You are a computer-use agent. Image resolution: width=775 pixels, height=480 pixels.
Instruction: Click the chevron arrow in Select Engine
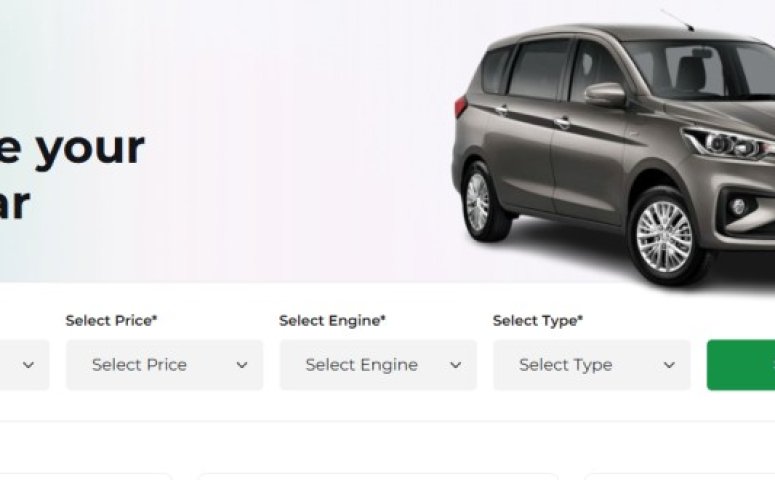tap(456, 366)
